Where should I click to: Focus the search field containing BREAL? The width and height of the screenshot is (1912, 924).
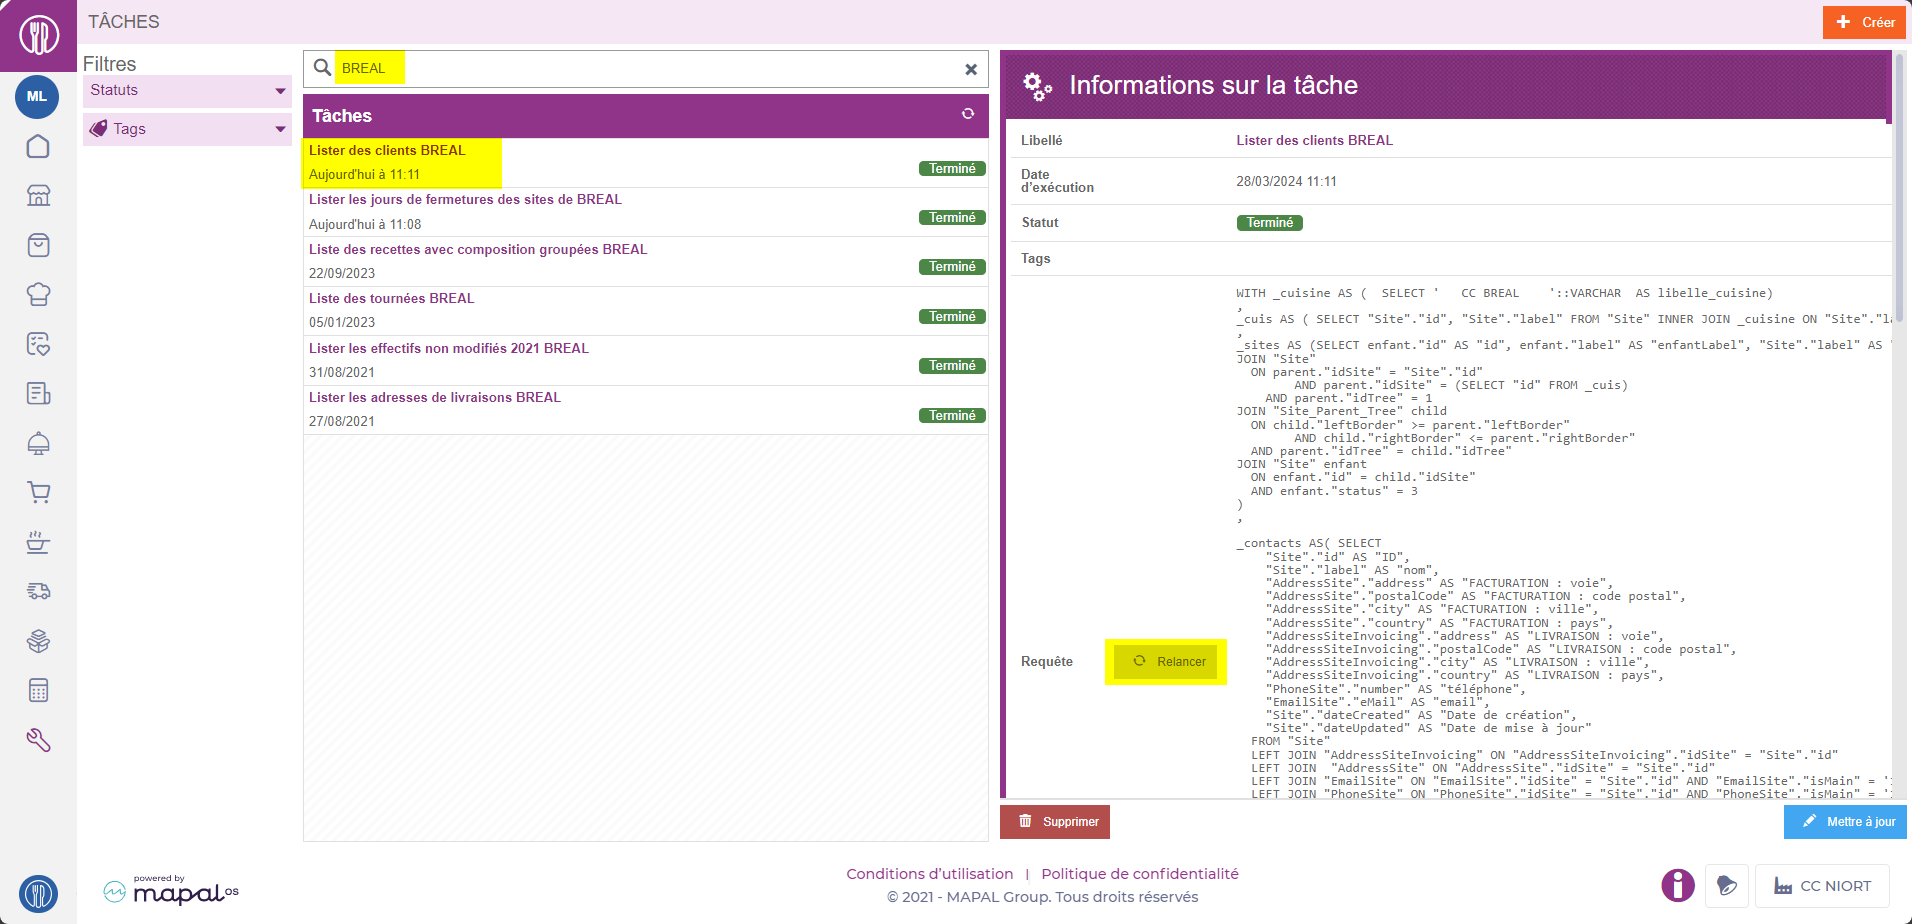(646, 69)
